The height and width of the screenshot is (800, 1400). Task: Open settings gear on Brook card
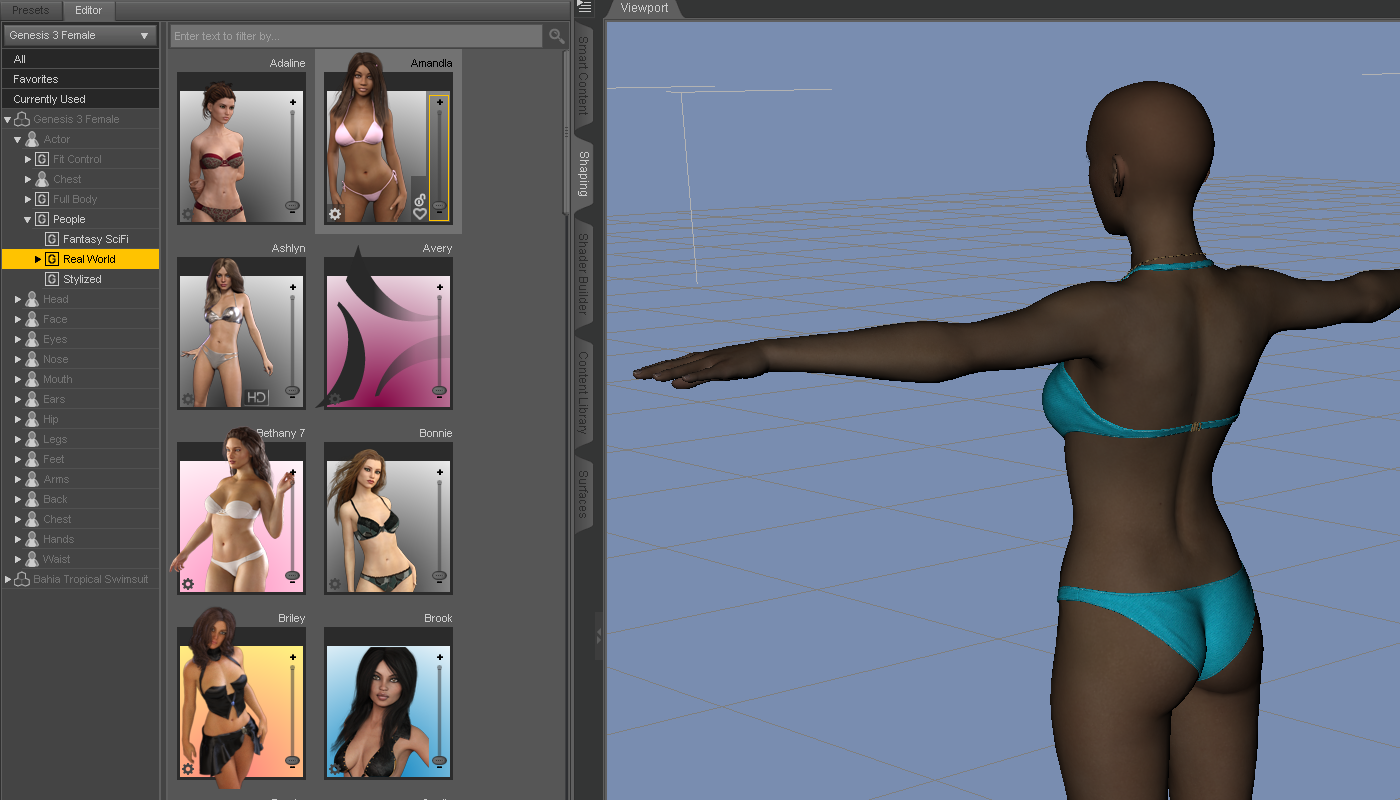tap(335, 769)
